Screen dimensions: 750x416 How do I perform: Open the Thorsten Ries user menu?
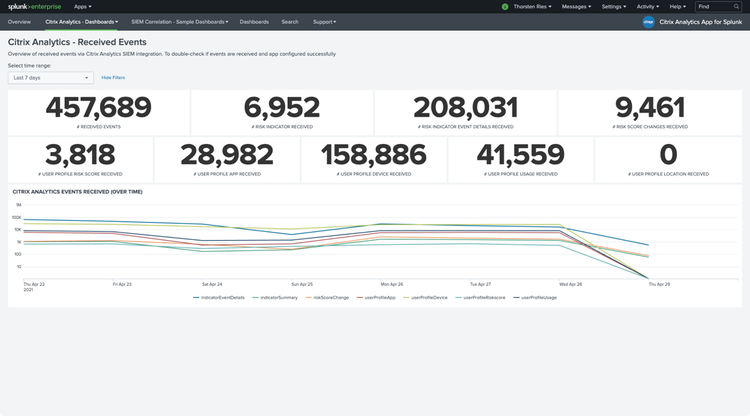point(532,7)
